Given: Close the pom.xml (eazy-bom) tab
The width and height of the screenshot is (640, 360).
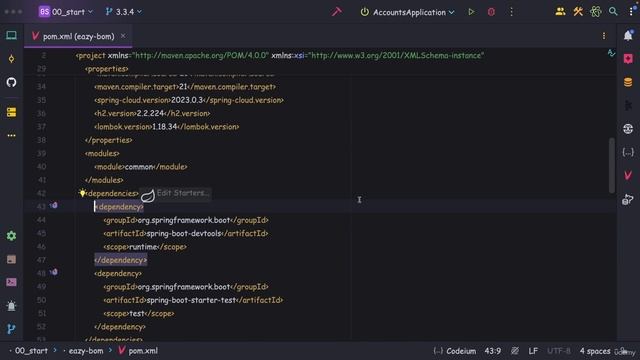Looking at the screenshot, I should [x=123, y=36].
